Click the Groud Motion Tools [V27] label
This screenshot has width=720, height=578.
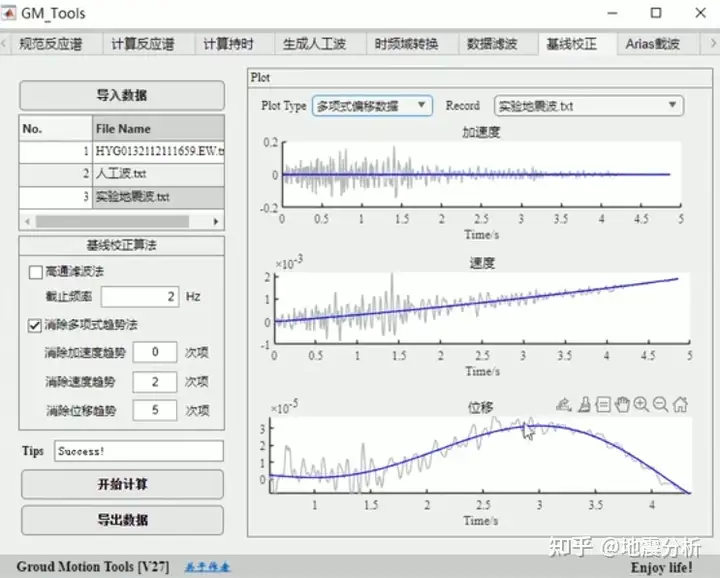point(93,567)
